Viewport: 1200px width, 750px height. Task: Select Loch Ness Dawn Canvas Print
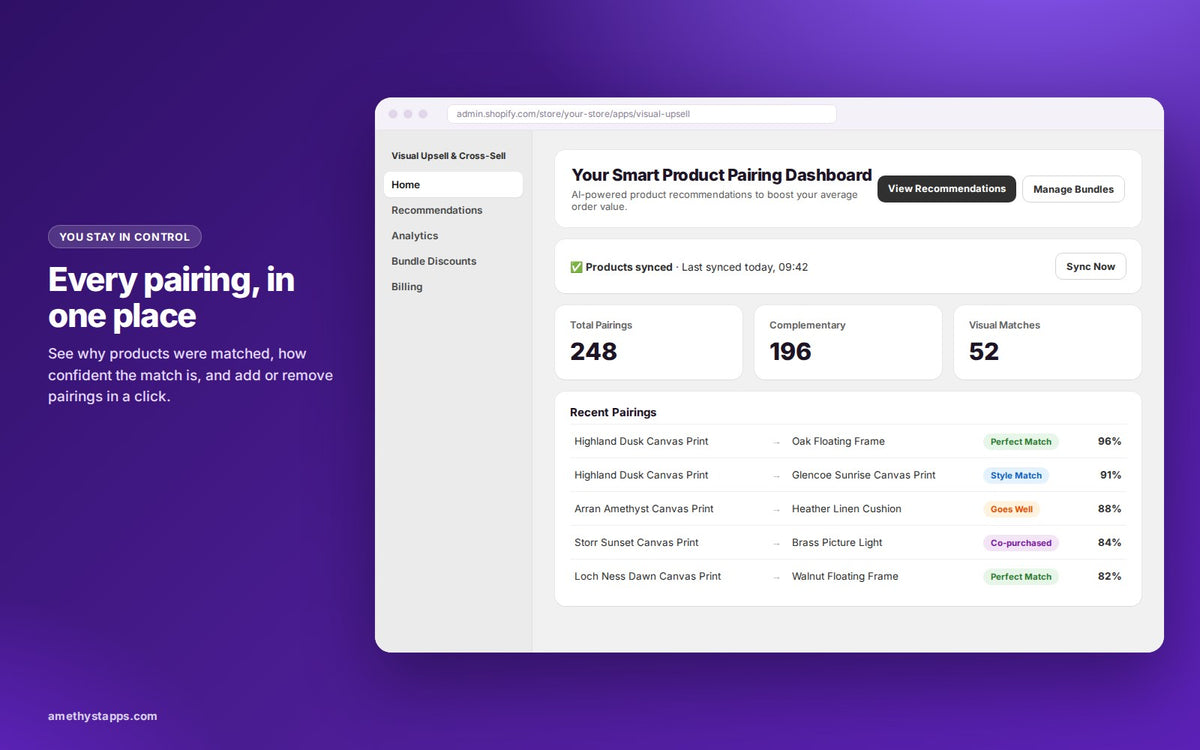coord(648,577)
